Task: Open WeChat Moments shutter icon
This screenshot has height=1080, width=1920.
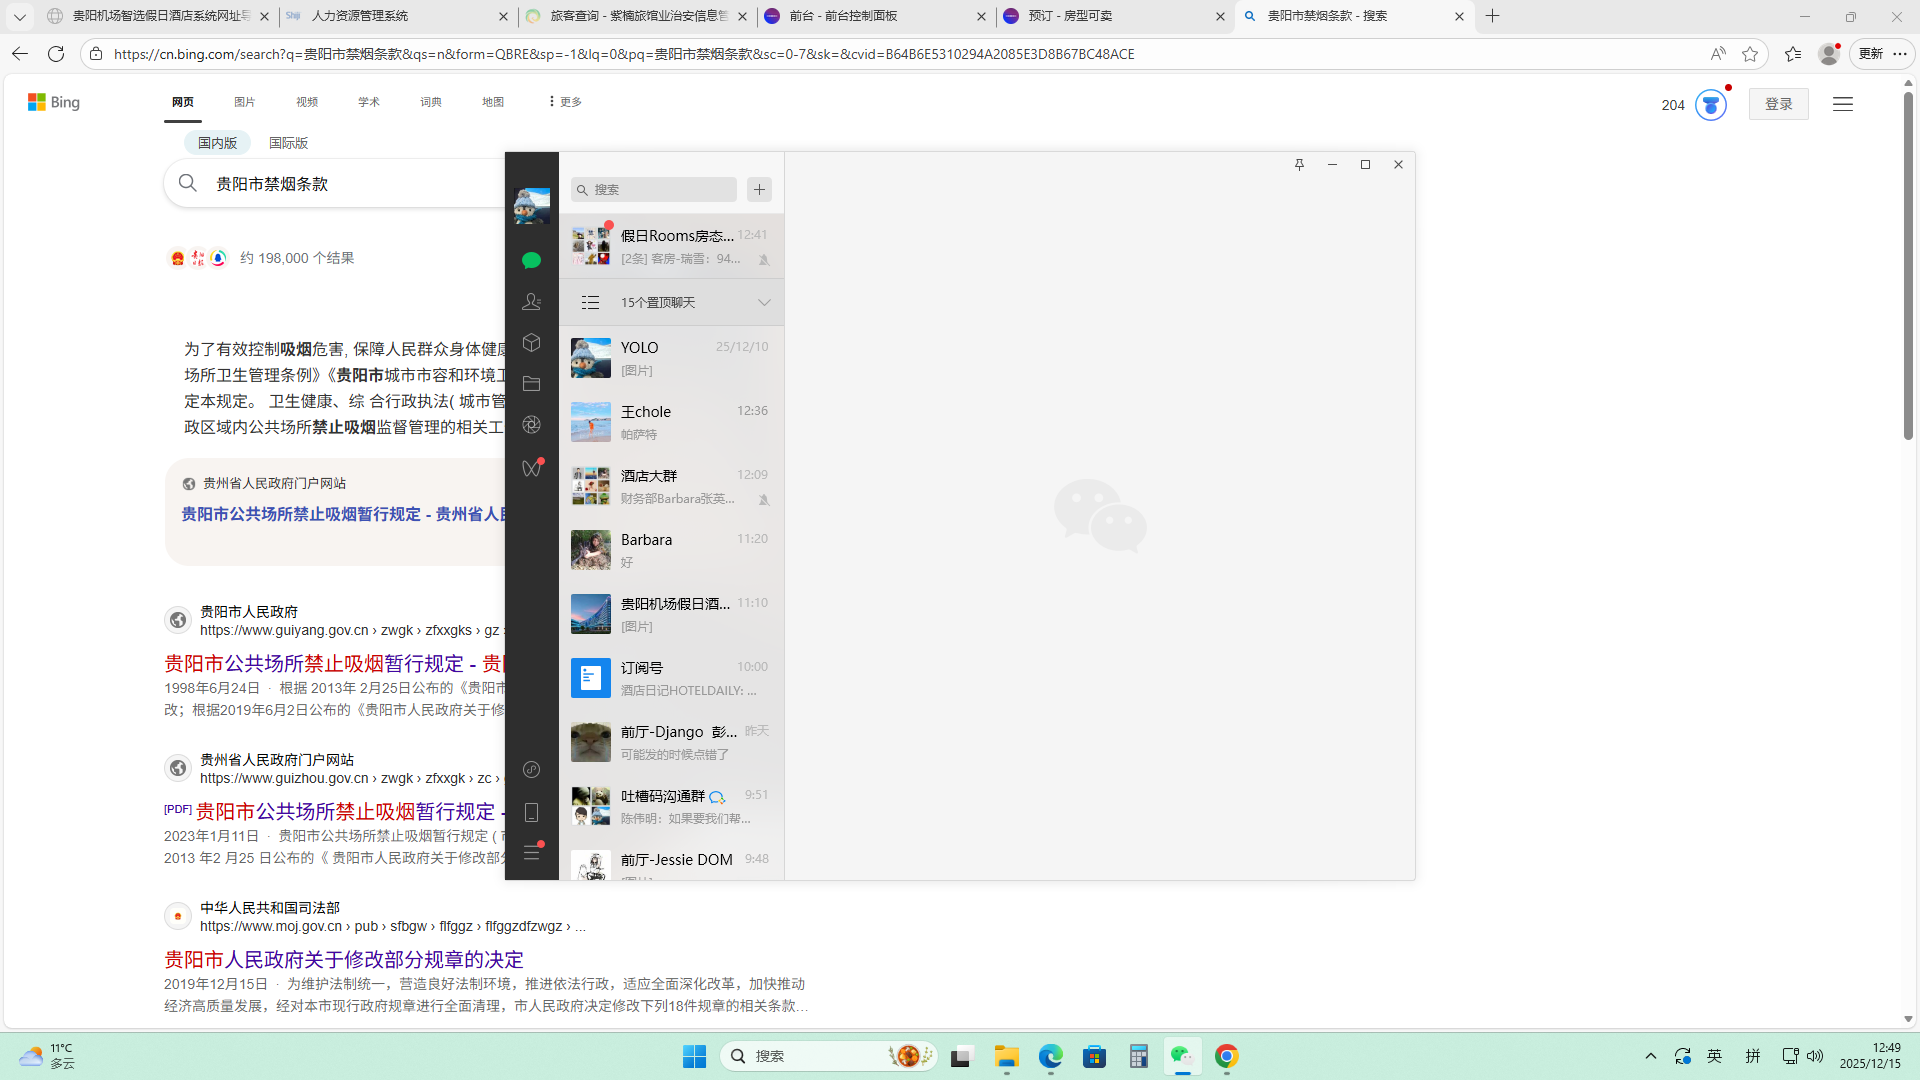Action: tap(531, 425)
